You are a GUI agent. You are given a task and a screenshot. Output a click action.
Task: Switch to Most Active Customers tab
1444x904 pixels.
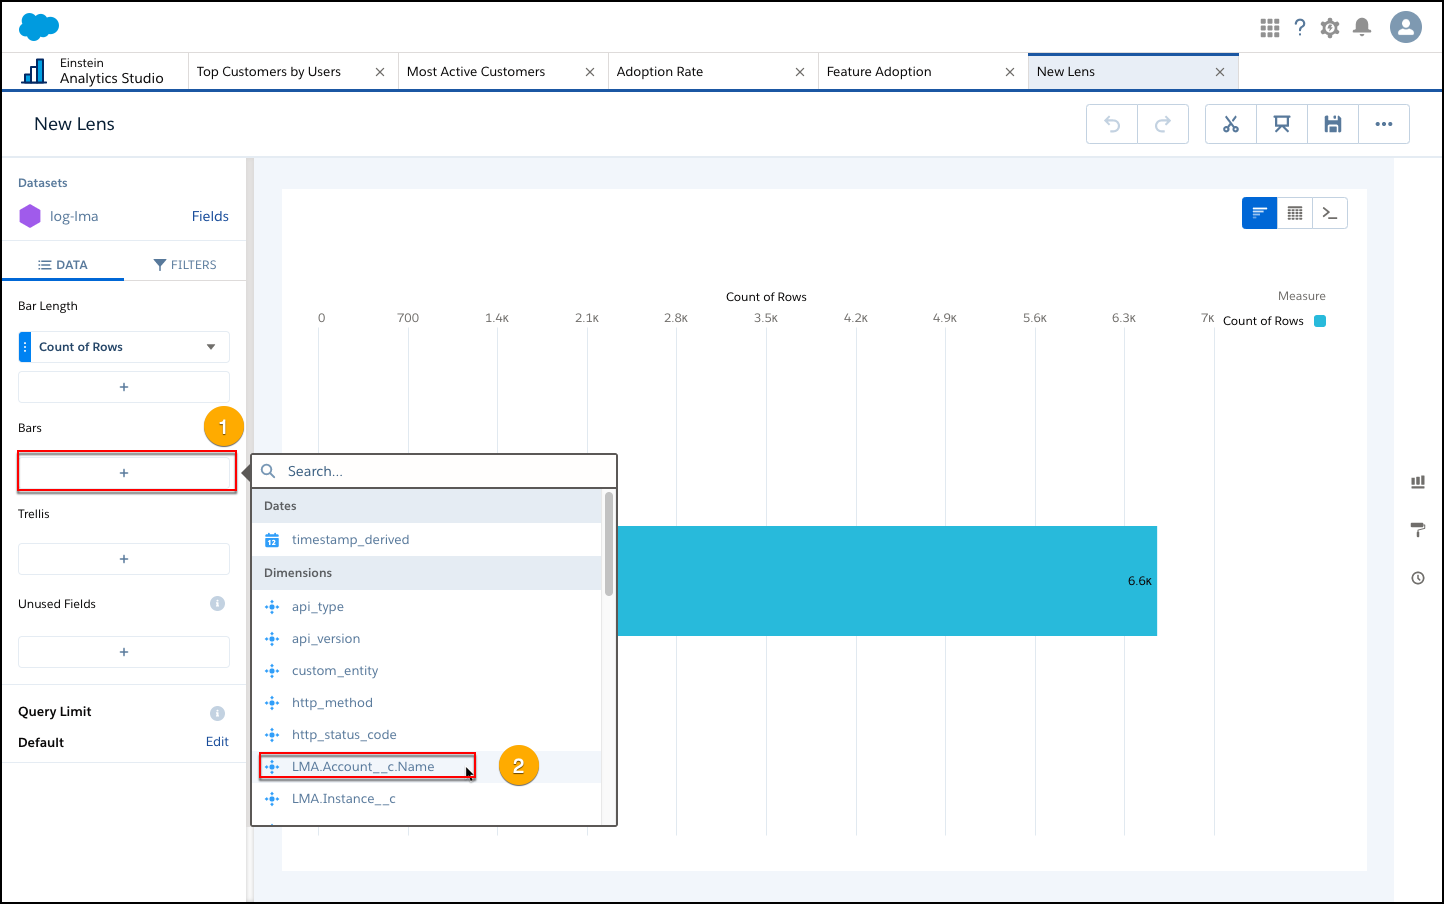(476, 72)
